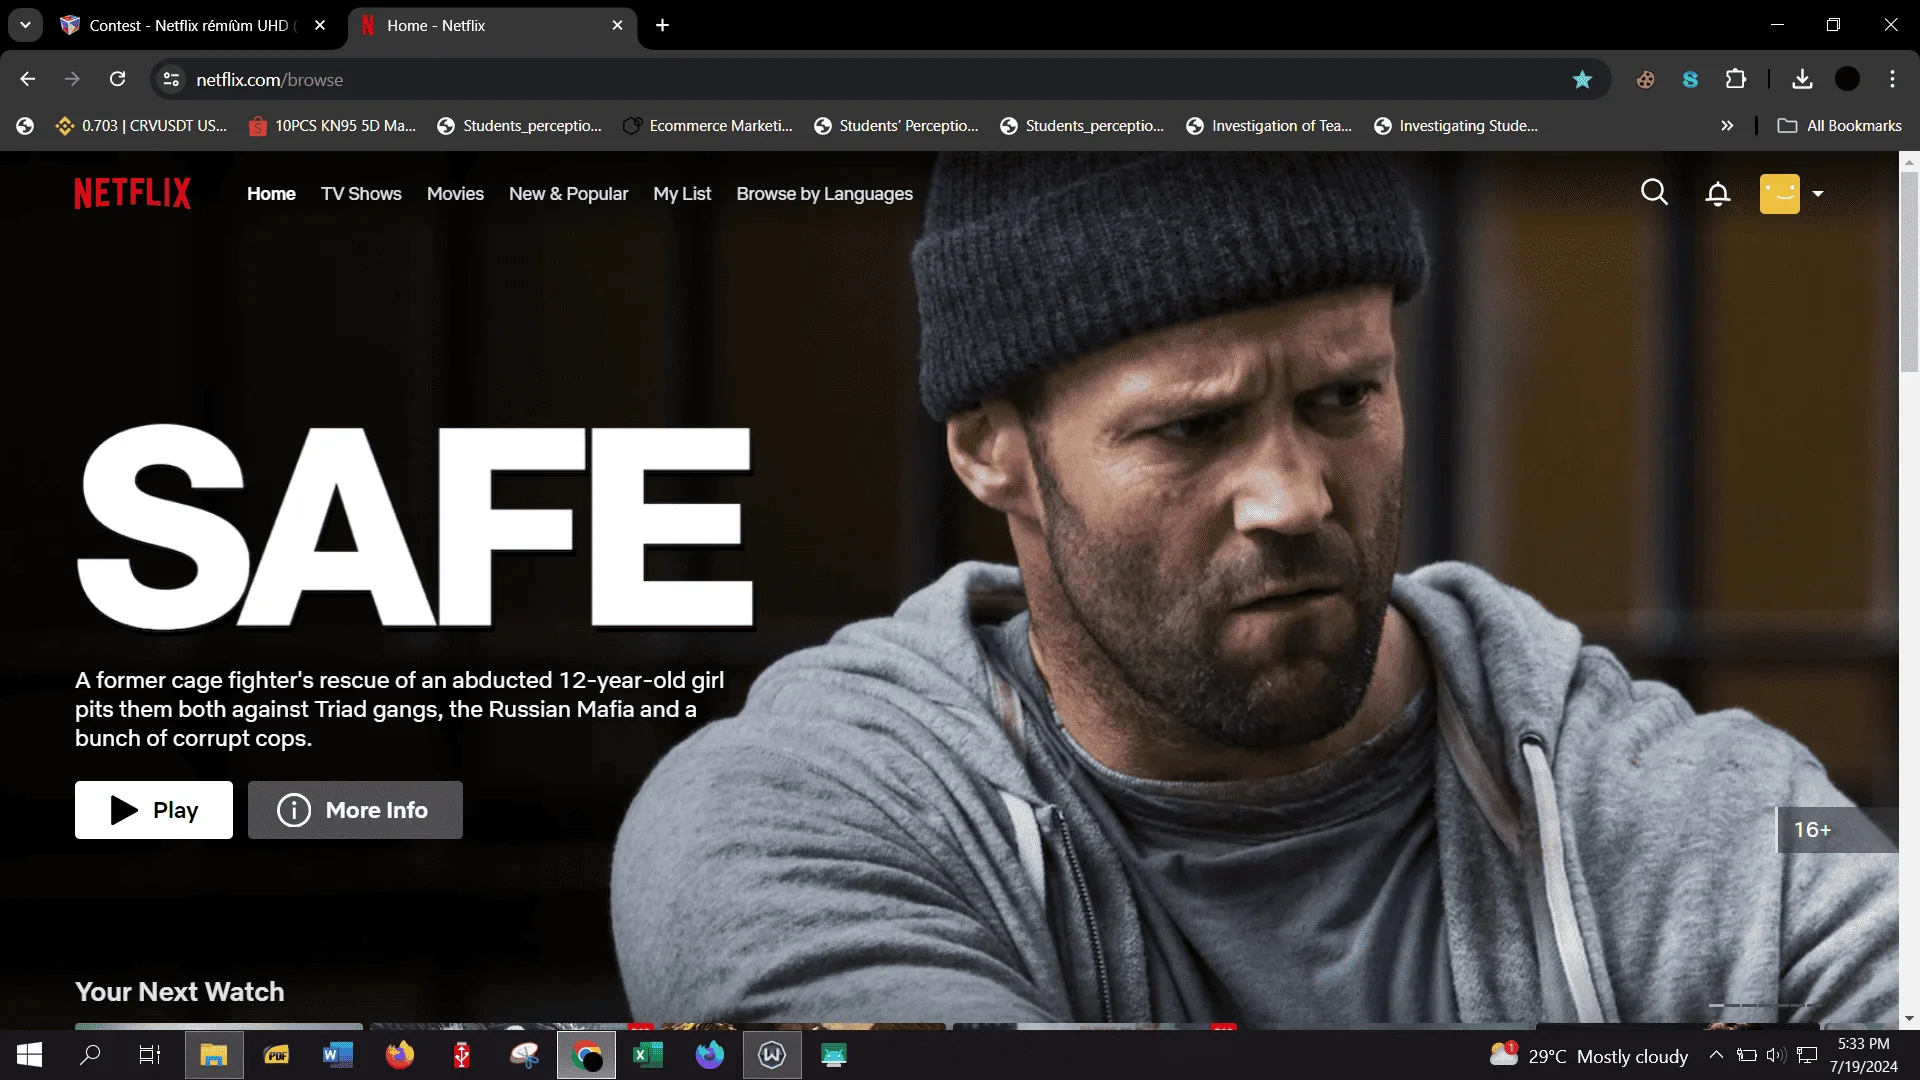Screen dimensions: 1920x1080
Task: Close the Contest Netflix tab
Action: click(320, 25)
